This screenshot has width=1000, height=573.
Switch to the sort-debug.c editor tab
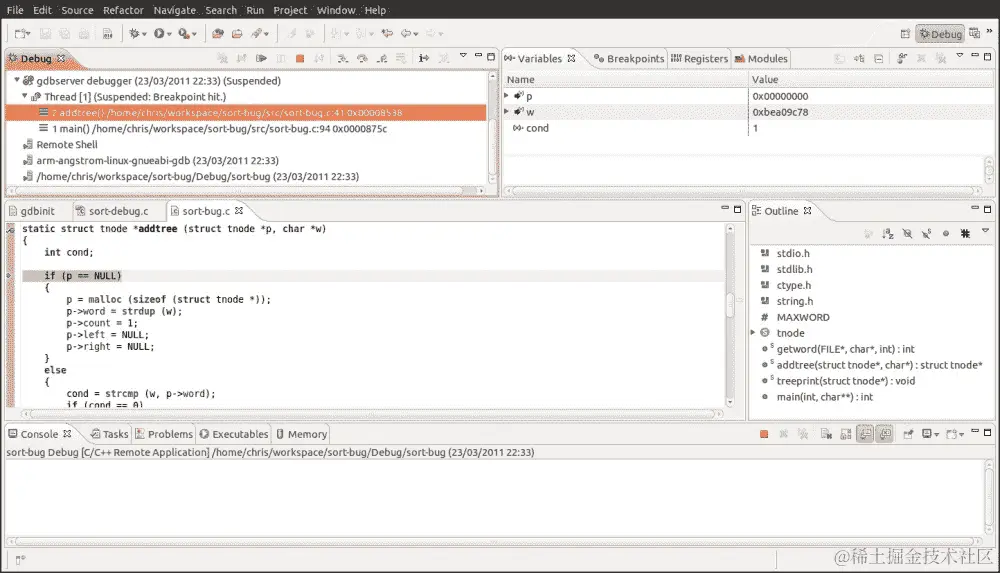pos(112,211)
